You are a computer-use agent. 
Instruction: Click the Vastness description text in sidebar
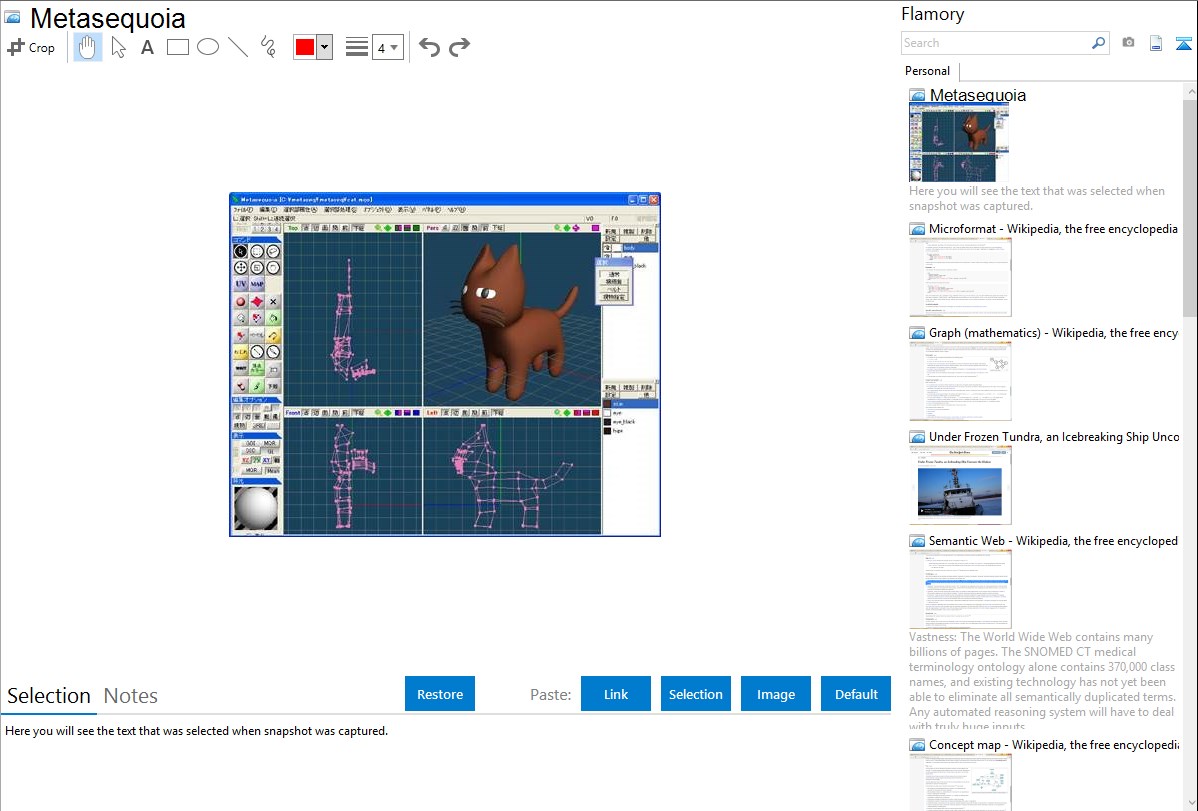point(1043,681)
